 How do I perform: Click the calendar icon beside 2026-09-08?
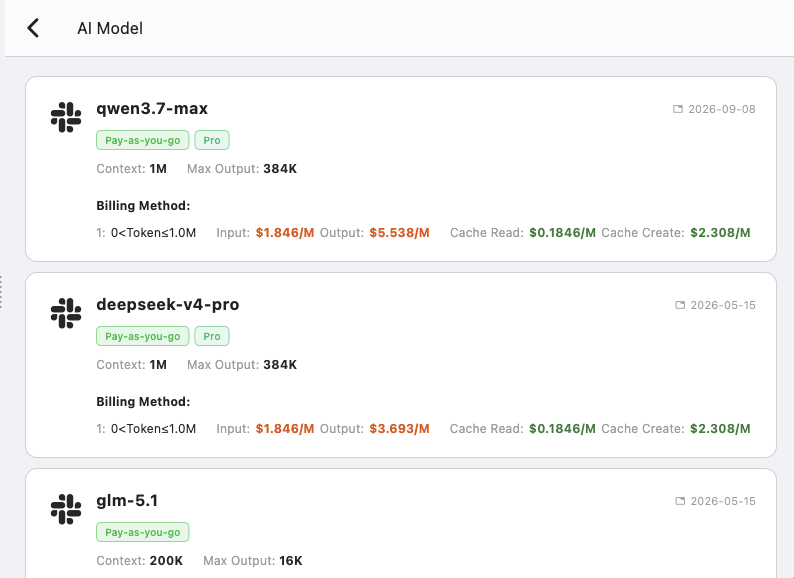pyautogui.click(x=678, y=109)
